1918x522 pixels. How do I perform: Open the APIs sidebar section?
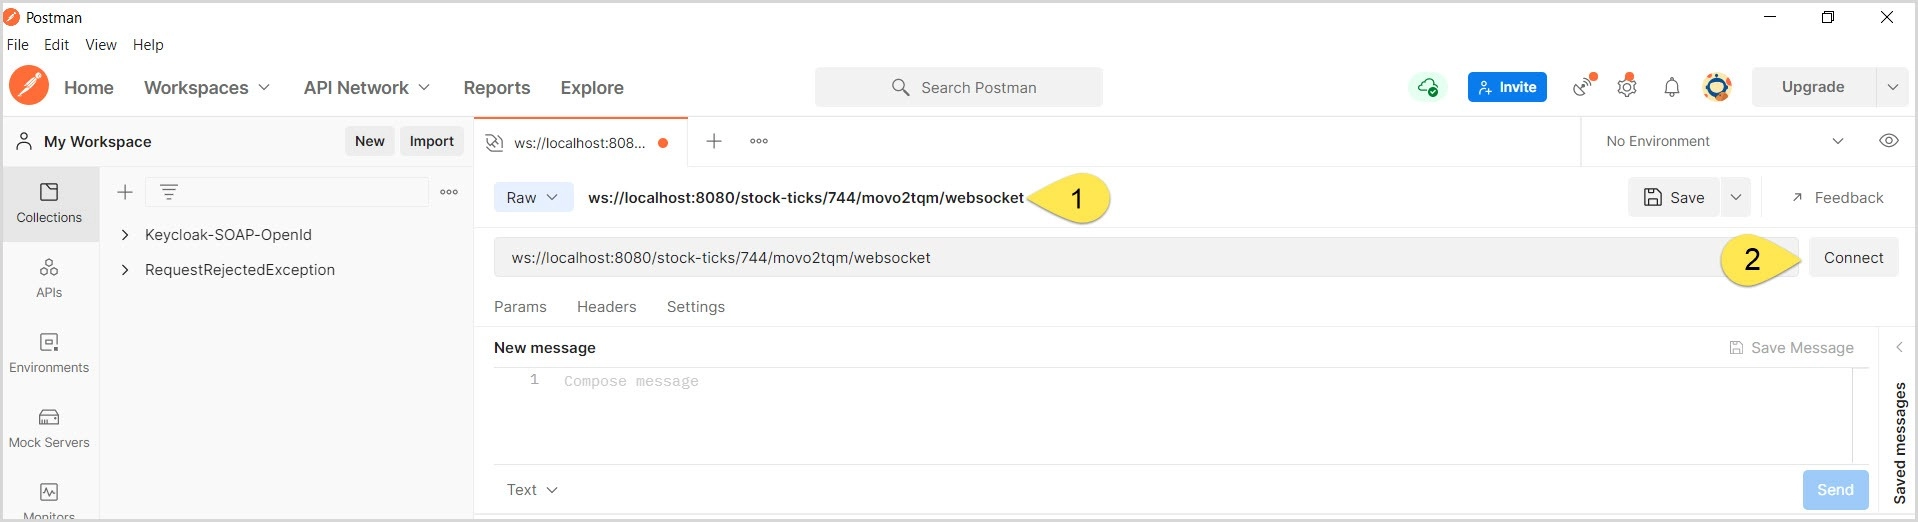tap(49, 278)
